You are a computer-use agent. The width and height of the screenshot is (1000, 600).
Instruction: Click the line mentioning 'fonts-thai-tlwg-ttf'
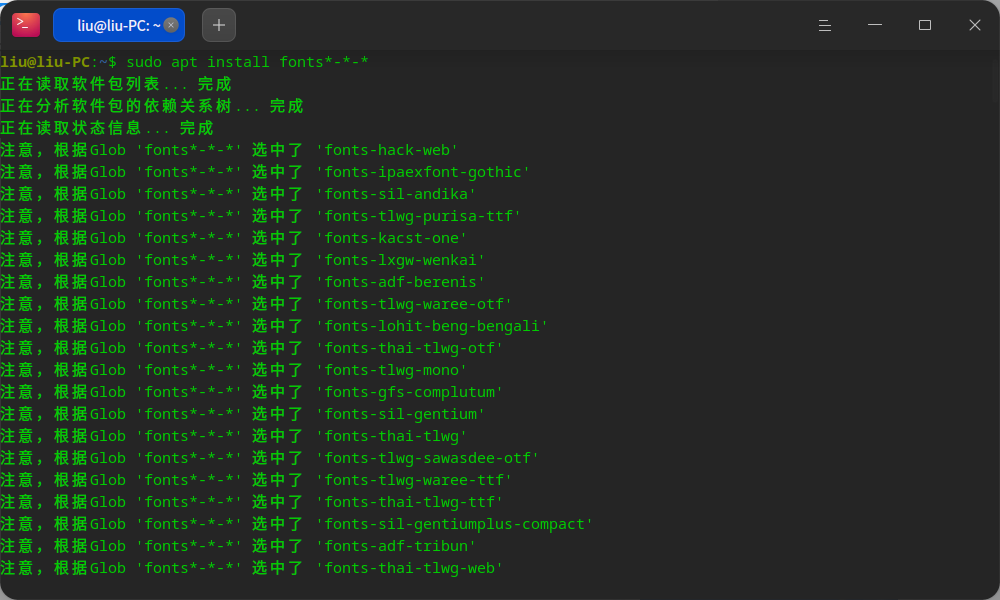[251, 502]
